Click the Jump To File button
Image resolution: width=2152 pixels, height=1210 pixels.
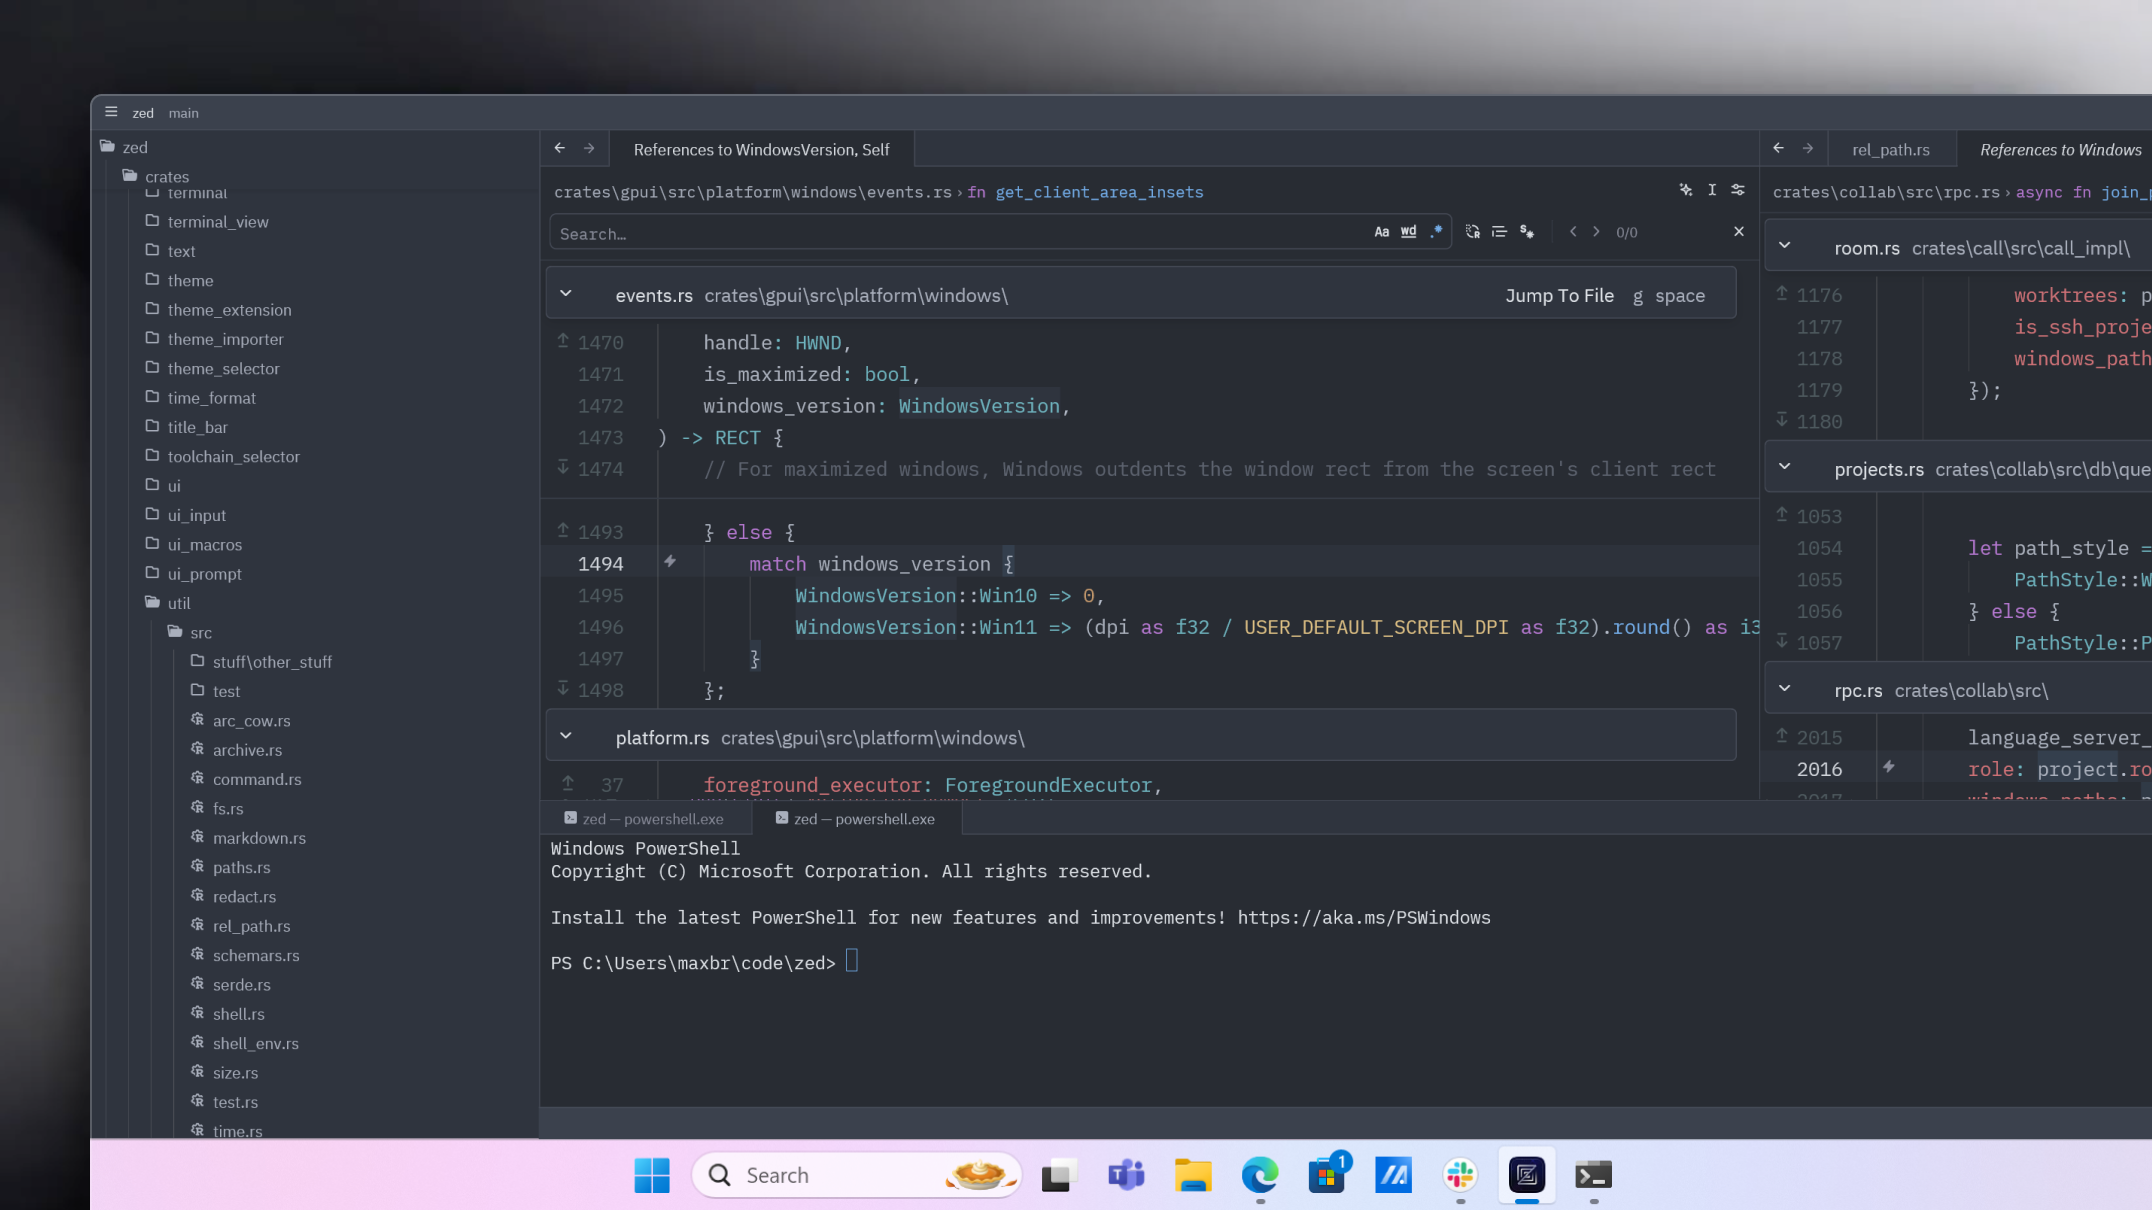tap(1559, 295)
